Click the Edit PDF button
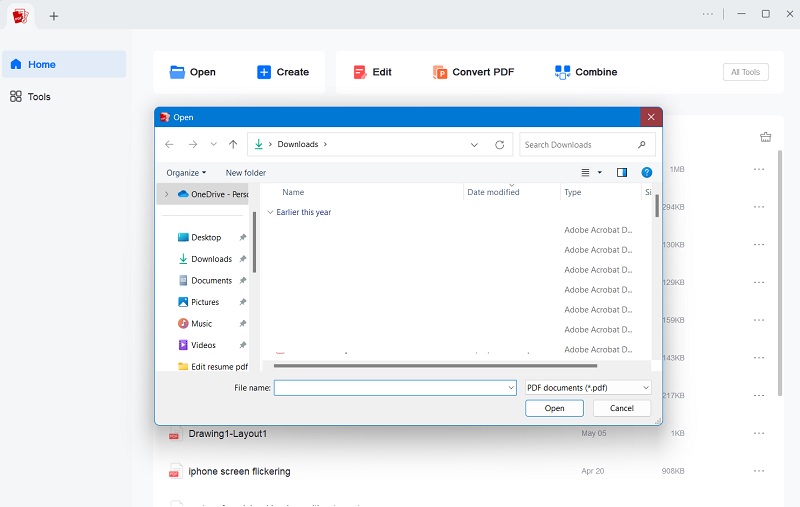This screenshot has width=800, height=507. click(x=372, y=72)
